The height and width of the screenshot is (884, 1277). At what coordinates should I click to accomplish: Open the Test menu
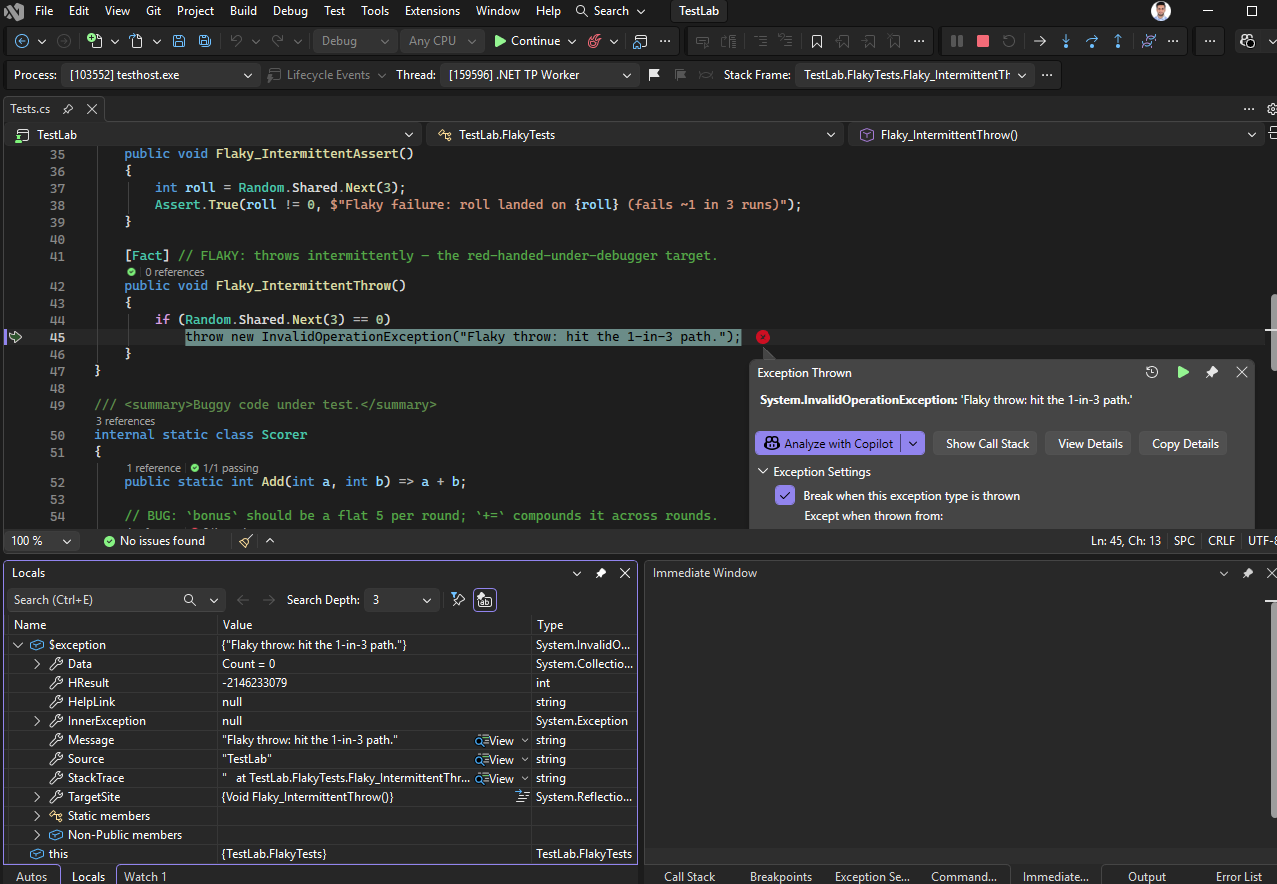(335, 11)
